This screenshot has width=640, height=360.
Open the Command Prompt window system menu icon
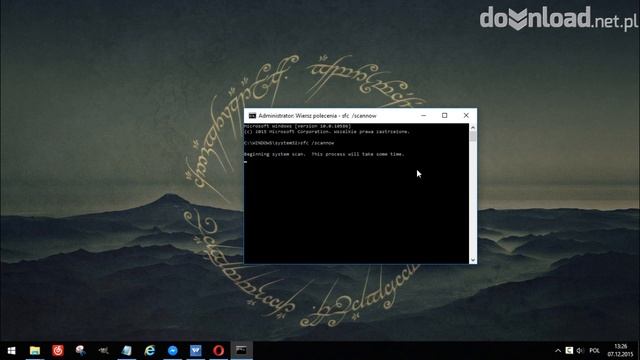pyautogui.click(x=252, y=116)
